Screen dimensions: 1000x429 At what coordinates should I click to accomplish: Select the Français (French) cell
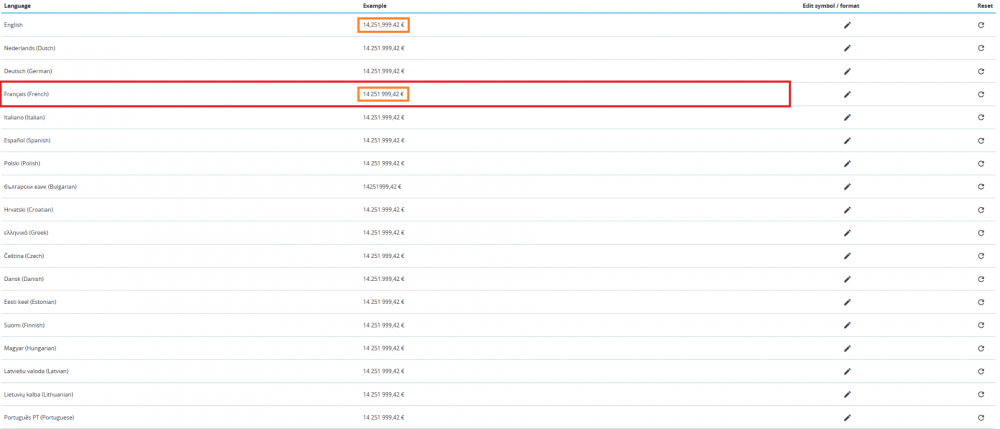tap(26, 94)
